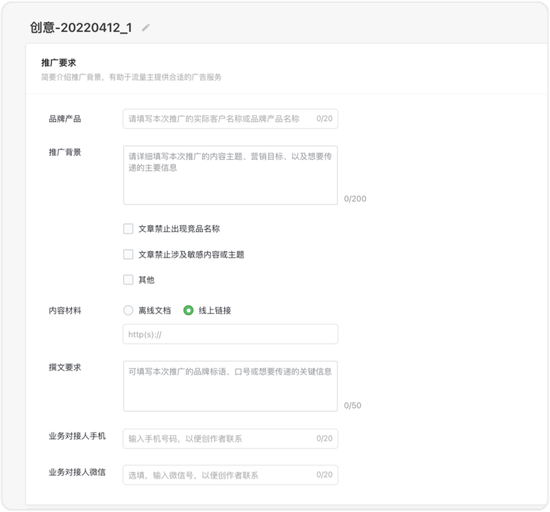Screen dimensions: 550x512
Task: Click into the 撰文要求 text area
Action: click(x=230, y=386)
